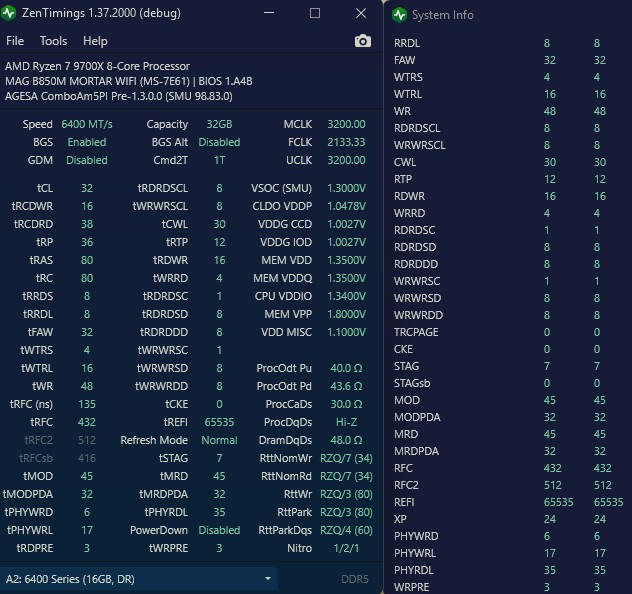The width and height of the screenshot is (632, 594).
Task: Click the REFI row label in System Info
Action: point(404,502)
